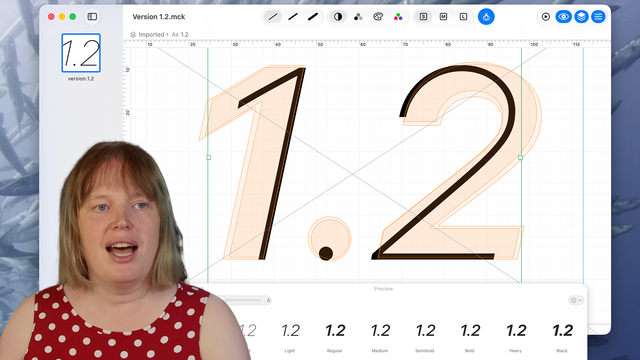Screen dimensions: 640x360
Task: Select the version.1.2 symbol thumbnail
Action: tap(81, 53)
